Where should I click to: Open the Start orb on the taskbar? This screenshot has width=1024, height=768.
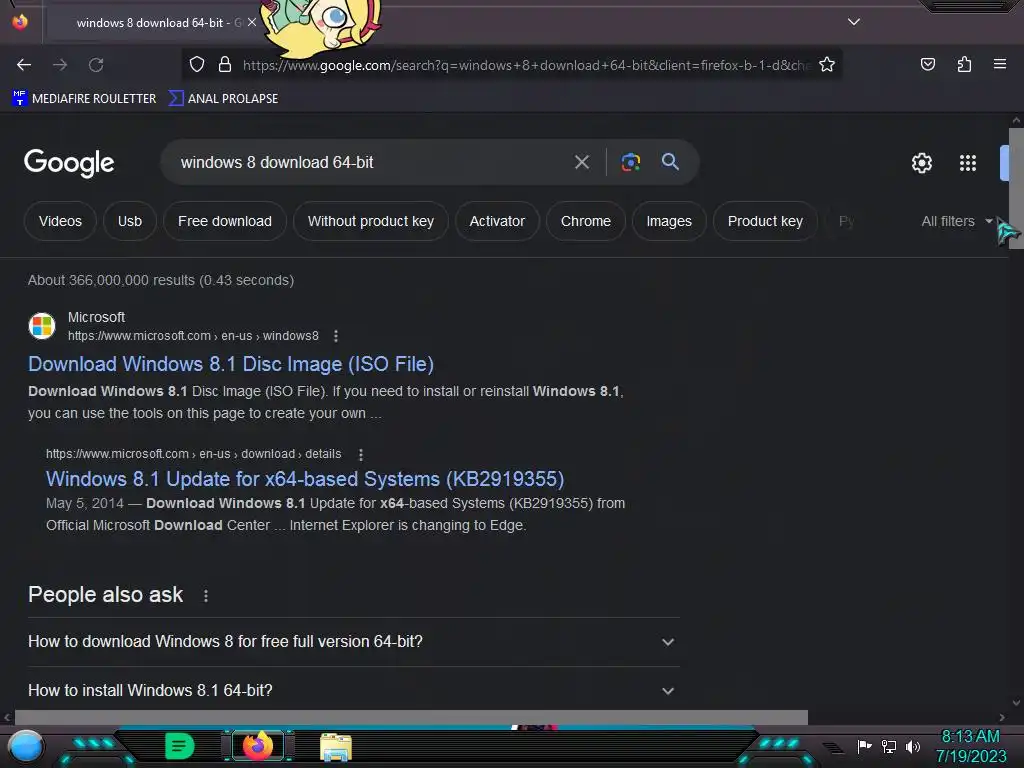[x=26, y=746]
